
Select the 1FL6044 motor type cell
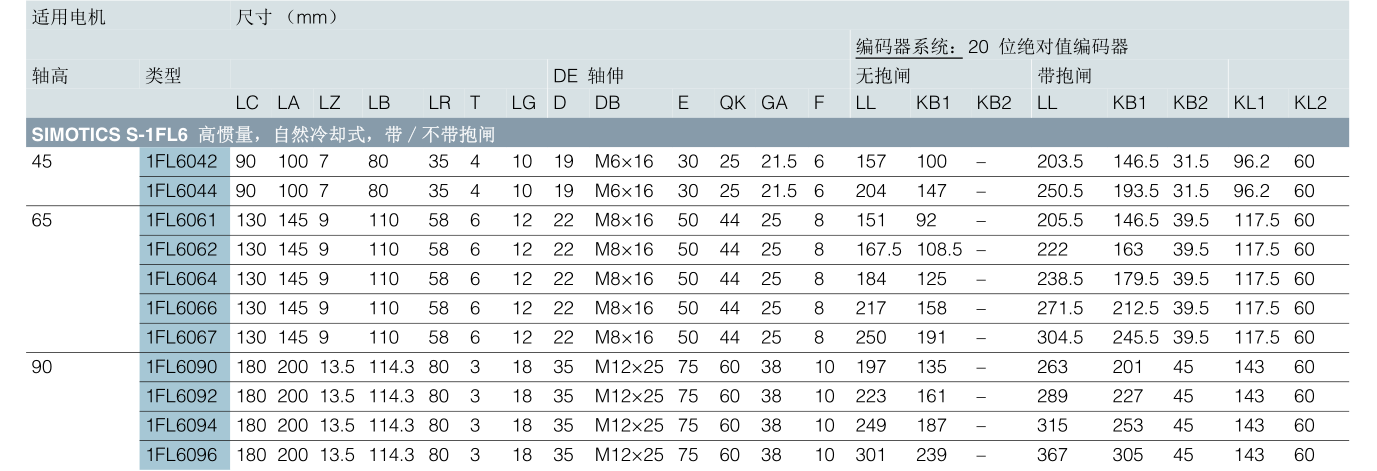(185, 190)
